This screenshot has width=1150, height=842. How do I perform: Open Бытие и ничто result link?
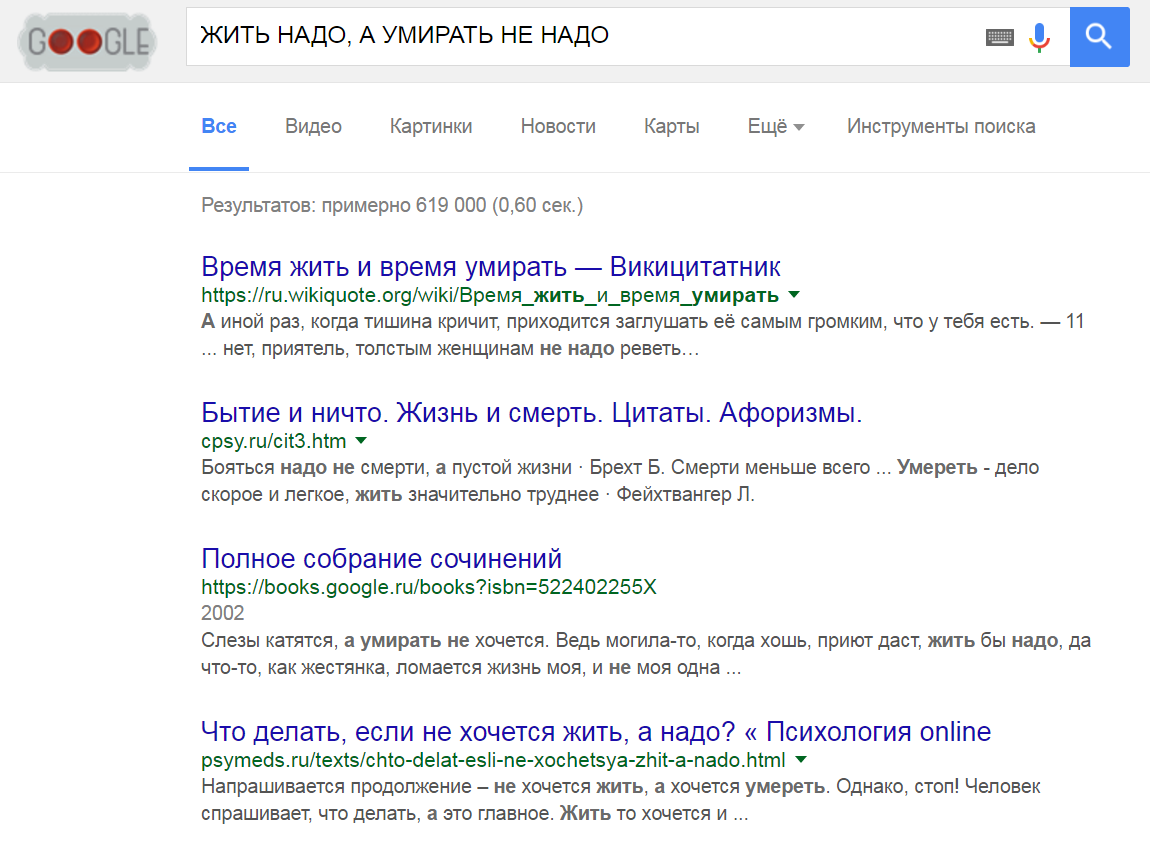coord(531,413)
